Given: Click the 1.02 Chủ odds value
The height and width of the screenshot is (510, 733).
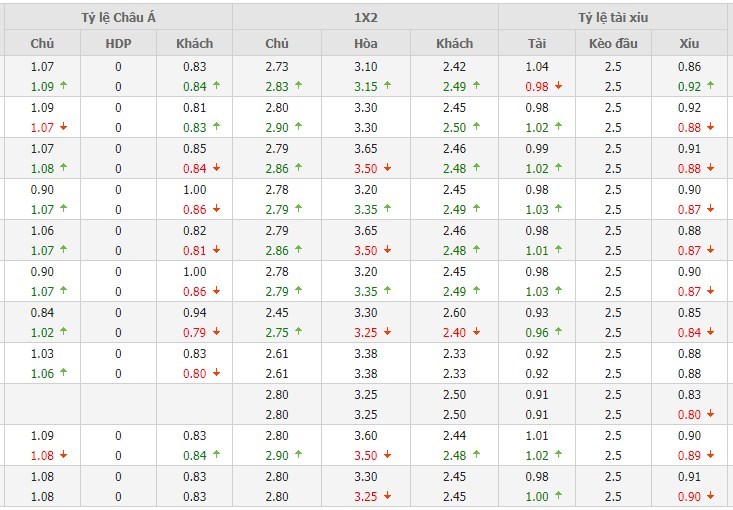Looking at the screenshot, I should [42, 333].
